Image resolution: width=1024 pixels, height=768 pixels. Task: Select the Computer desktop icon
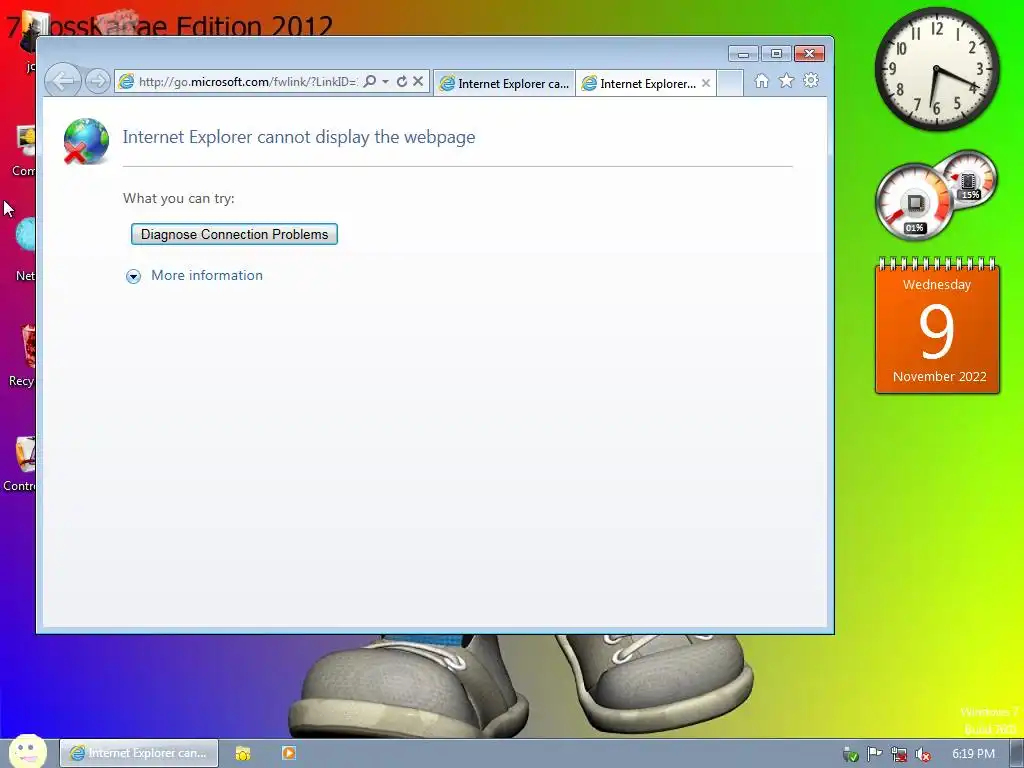(24, 150)
